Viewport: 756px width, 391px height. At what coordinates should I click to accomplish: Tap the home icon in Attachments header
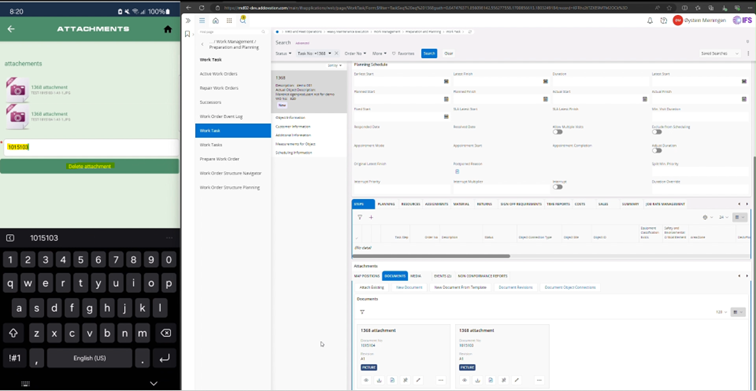click(x=168, y=29)
